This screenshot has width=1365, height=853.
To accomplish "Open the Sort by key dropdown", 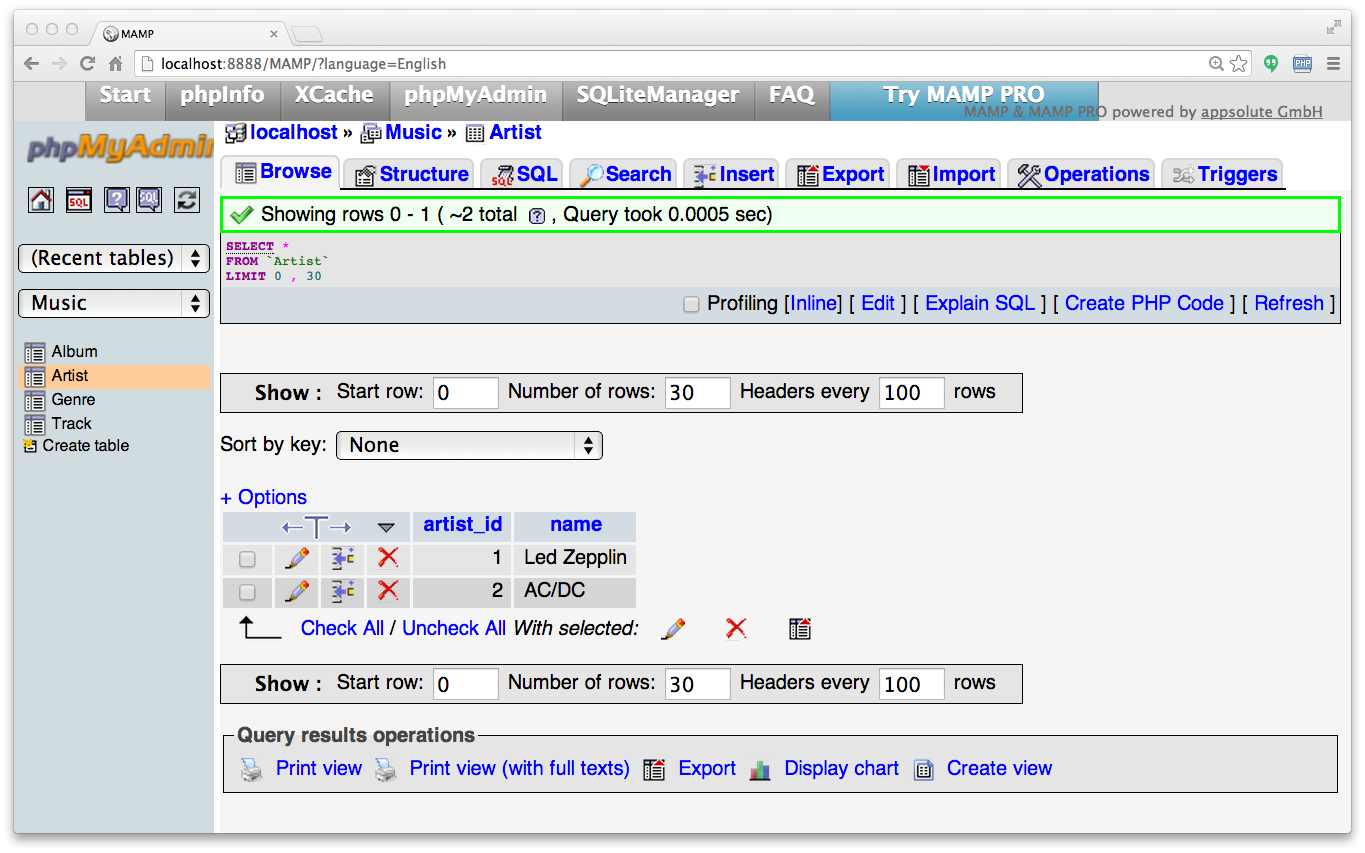I will click(469, 445).
